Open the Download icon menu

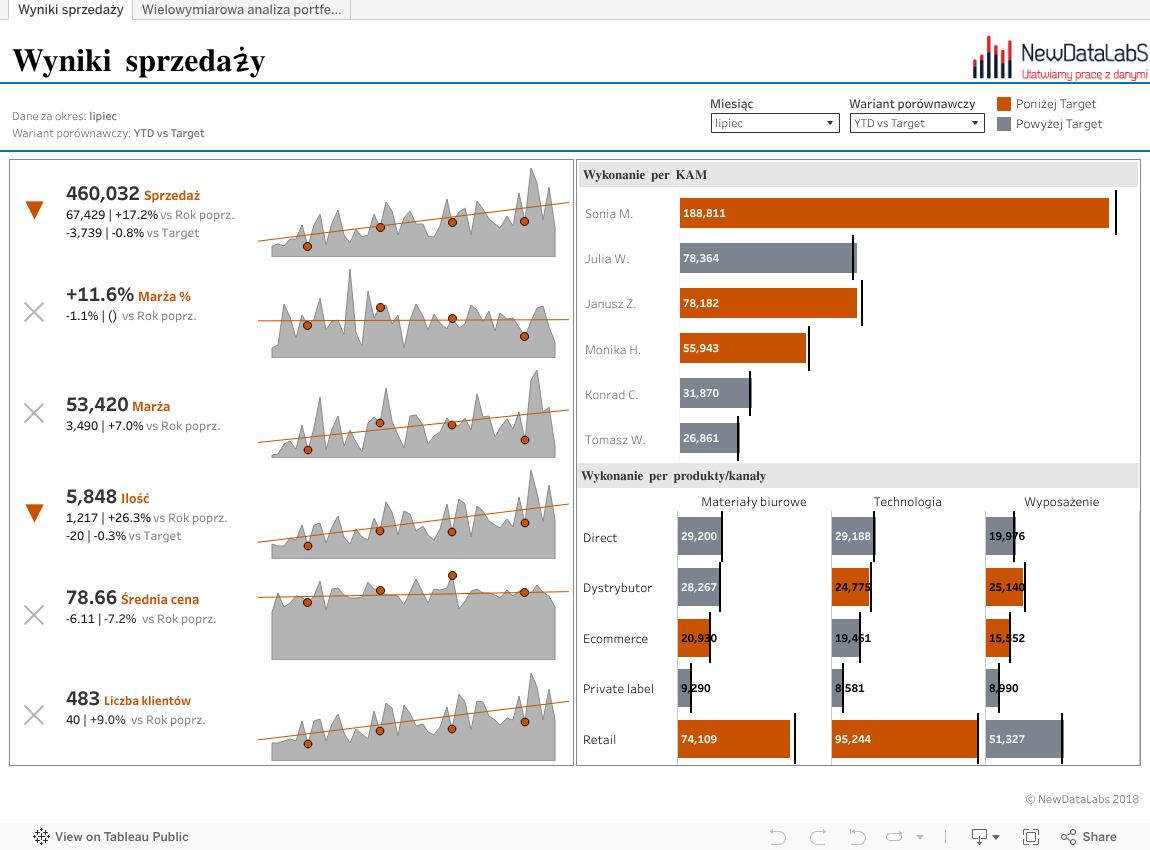pyautogui.click(x=979, y=837)
